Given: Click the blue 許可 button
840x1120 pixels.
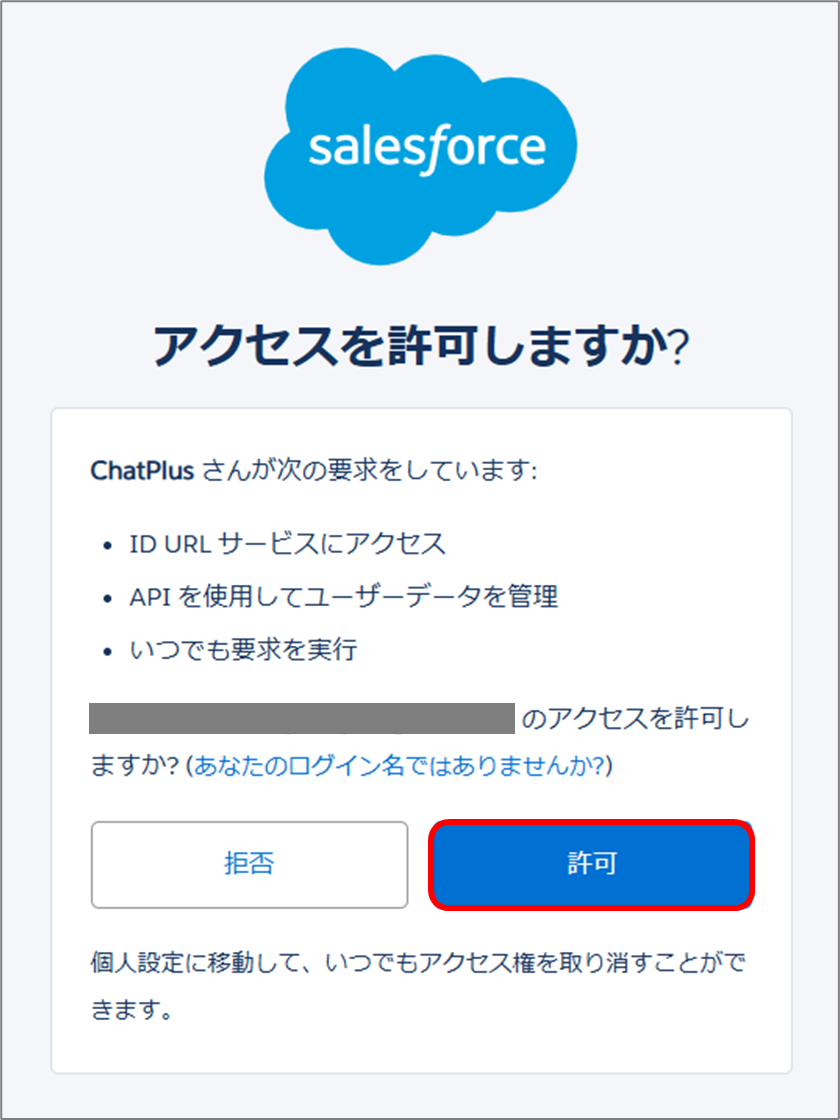Looking at the screenshot, I should (x=591, y=864).
